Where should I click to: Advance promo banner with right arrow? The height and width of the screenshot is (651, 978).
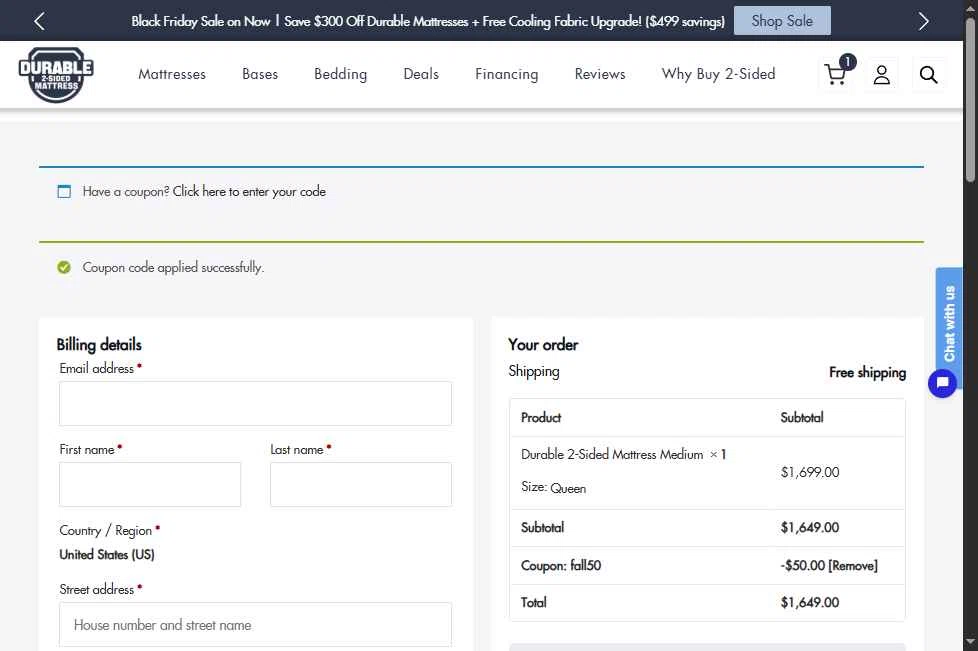pyautogui.click(x=924, y=21)
